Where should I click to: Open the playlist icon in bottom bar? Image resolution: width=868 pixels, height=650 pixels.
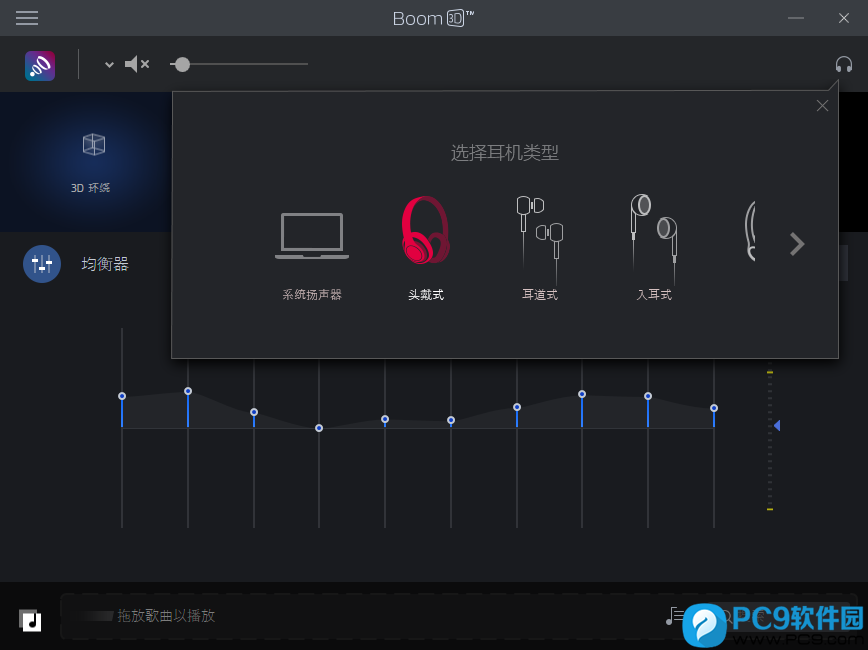(x=676, y=616)
